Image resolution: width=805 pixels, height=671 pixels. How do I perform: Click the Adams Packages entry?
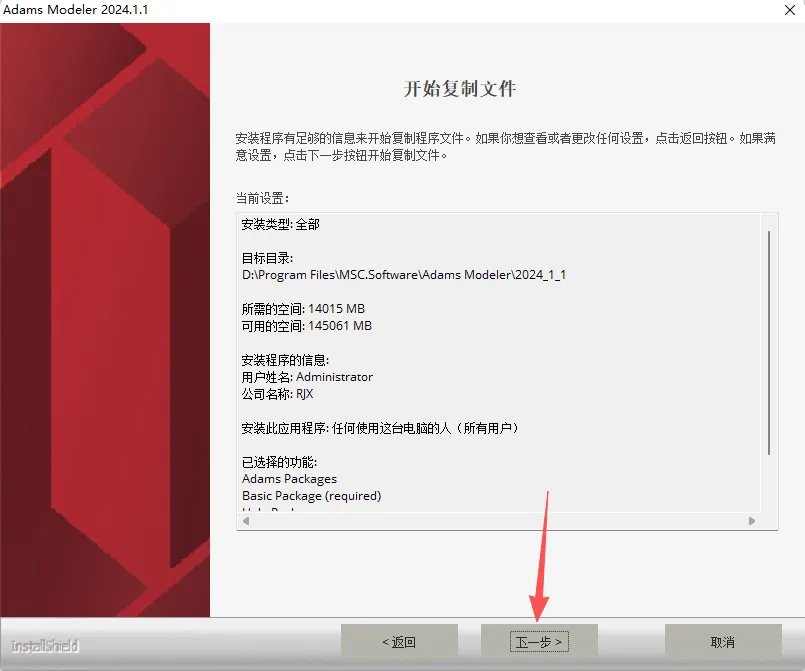(290, 479)
